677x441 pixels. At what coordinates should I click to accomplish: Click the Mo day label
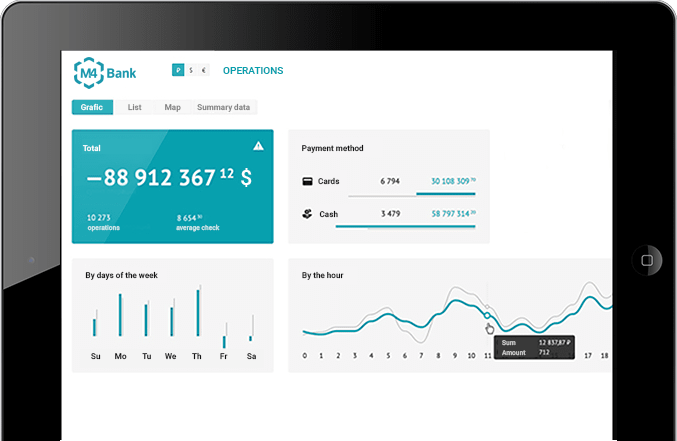coord(120,356)
